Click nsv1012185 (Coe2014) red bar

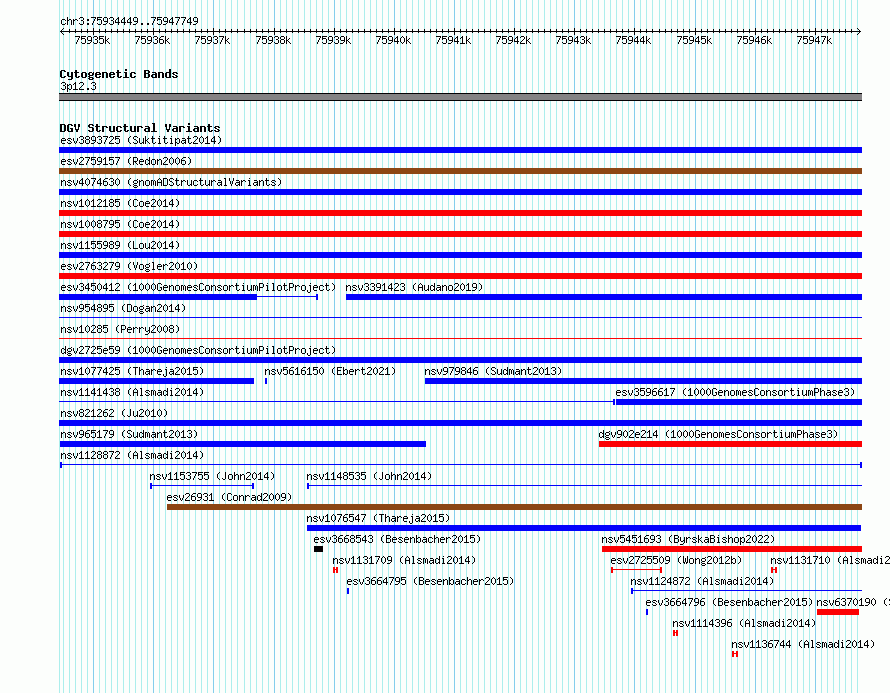[x=460, y=213]
